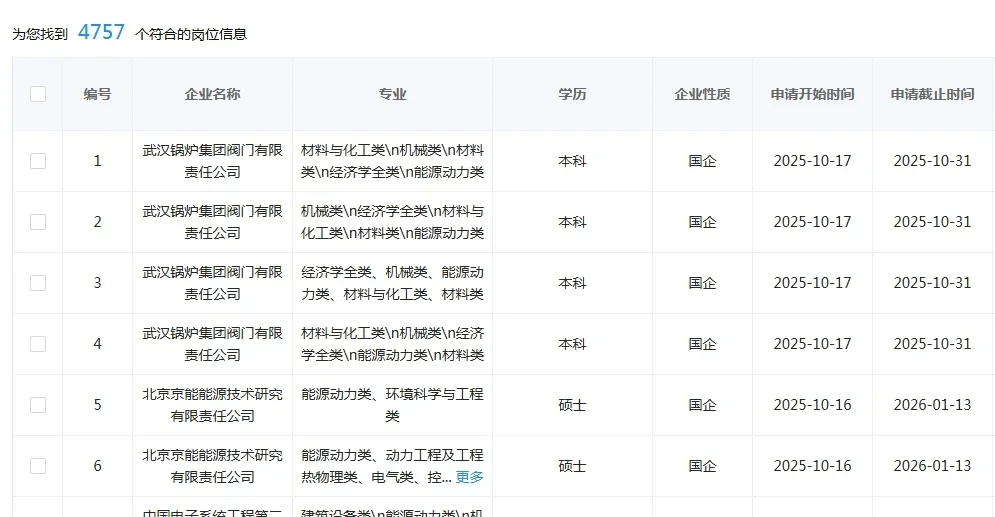The height and width of the screenshot is (517, 995).
Task: Click the 企业名称 column header
Action: tap(213, 94)
